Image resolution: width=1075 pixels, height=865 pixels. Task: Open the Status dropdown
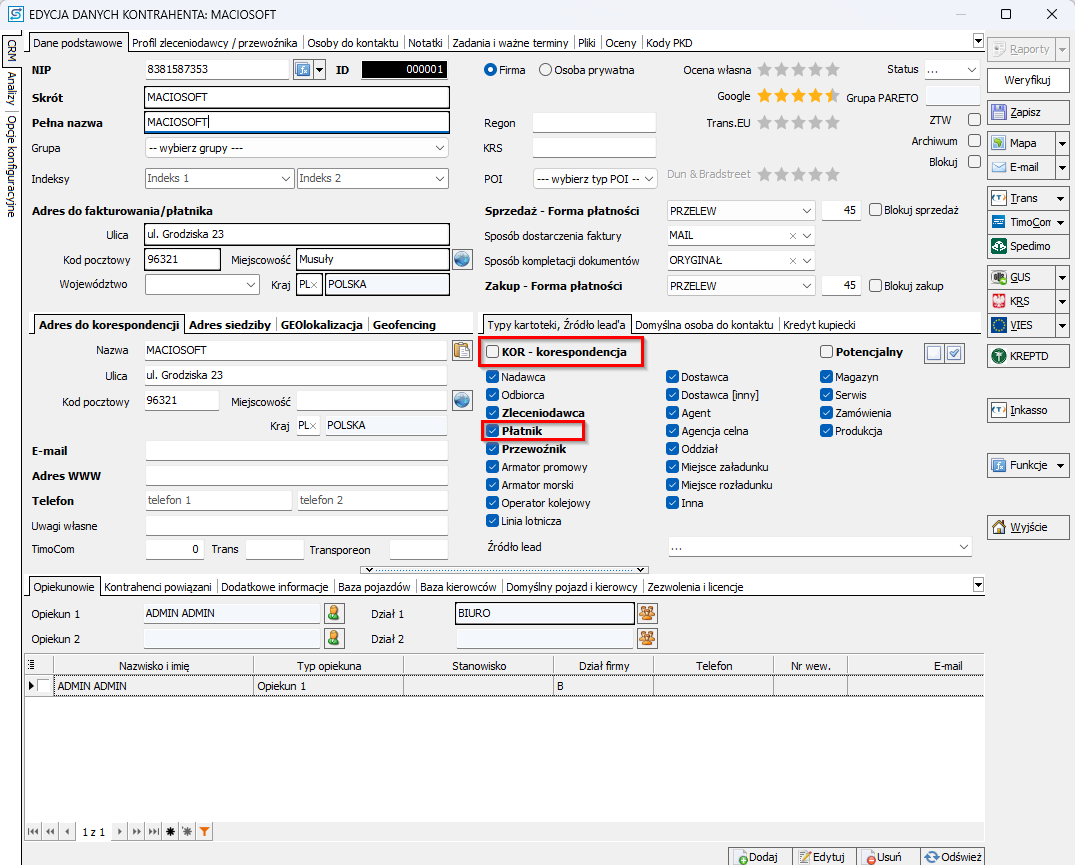point(950,70)
